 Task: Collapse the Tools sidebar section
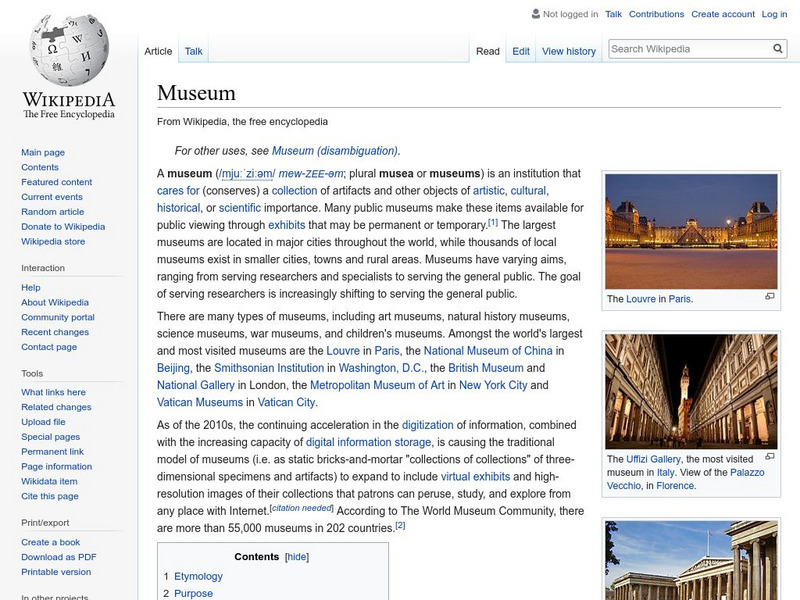pyautogui.click(x=32, y=373)
